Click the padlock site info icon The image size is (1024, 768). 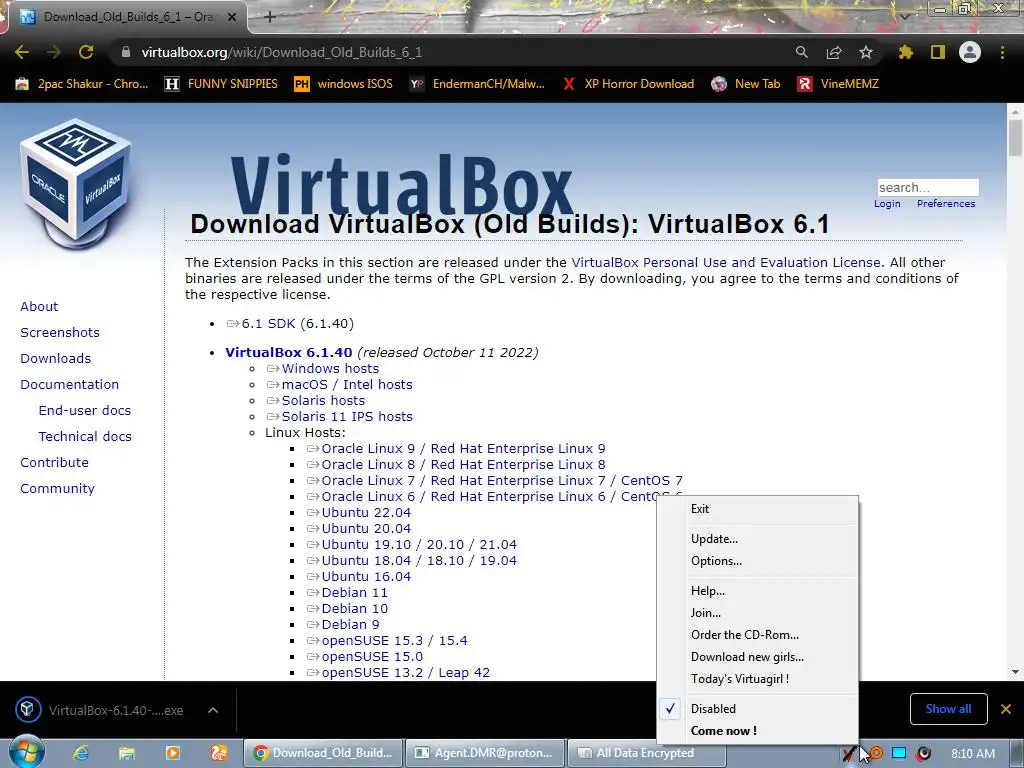click(126, 52)
